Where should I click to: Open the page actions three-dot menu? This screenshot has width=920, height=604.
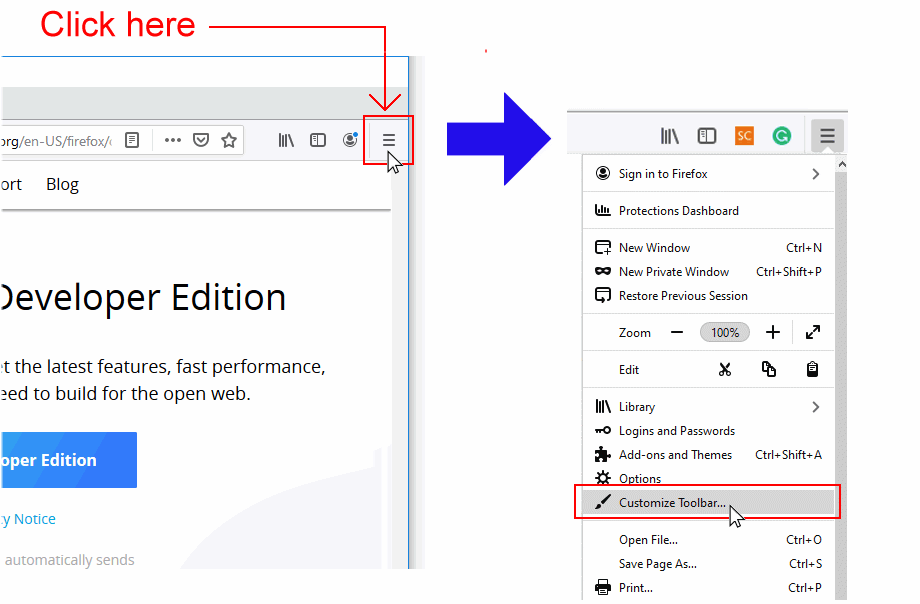pyautogui.click(x=172, y=140)
